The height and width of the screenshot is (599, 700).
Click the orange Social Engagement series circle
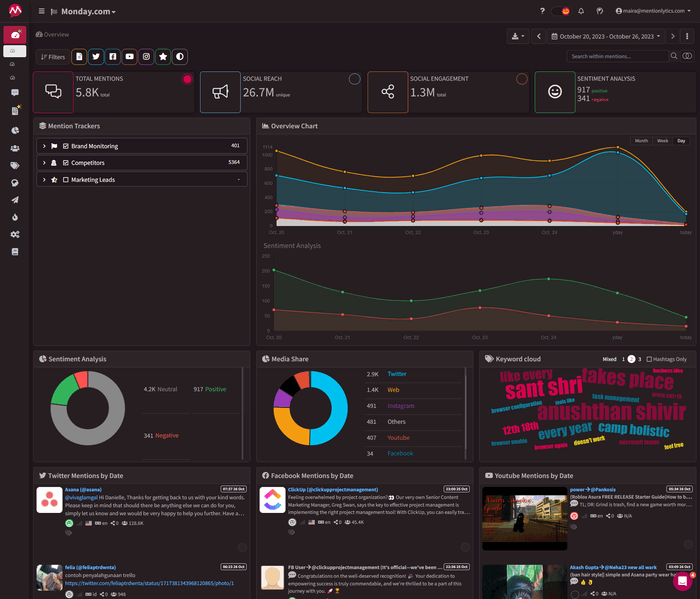point(521,79)
